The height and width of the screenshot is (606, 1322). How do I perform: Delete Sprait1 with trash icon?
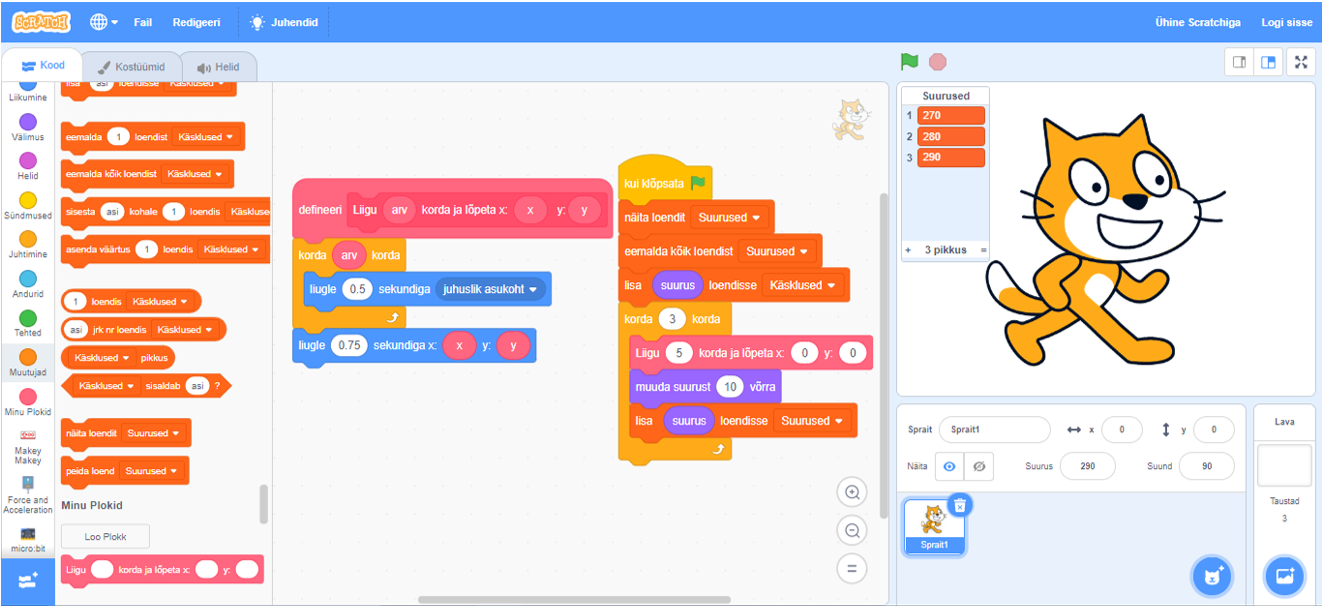959,505
